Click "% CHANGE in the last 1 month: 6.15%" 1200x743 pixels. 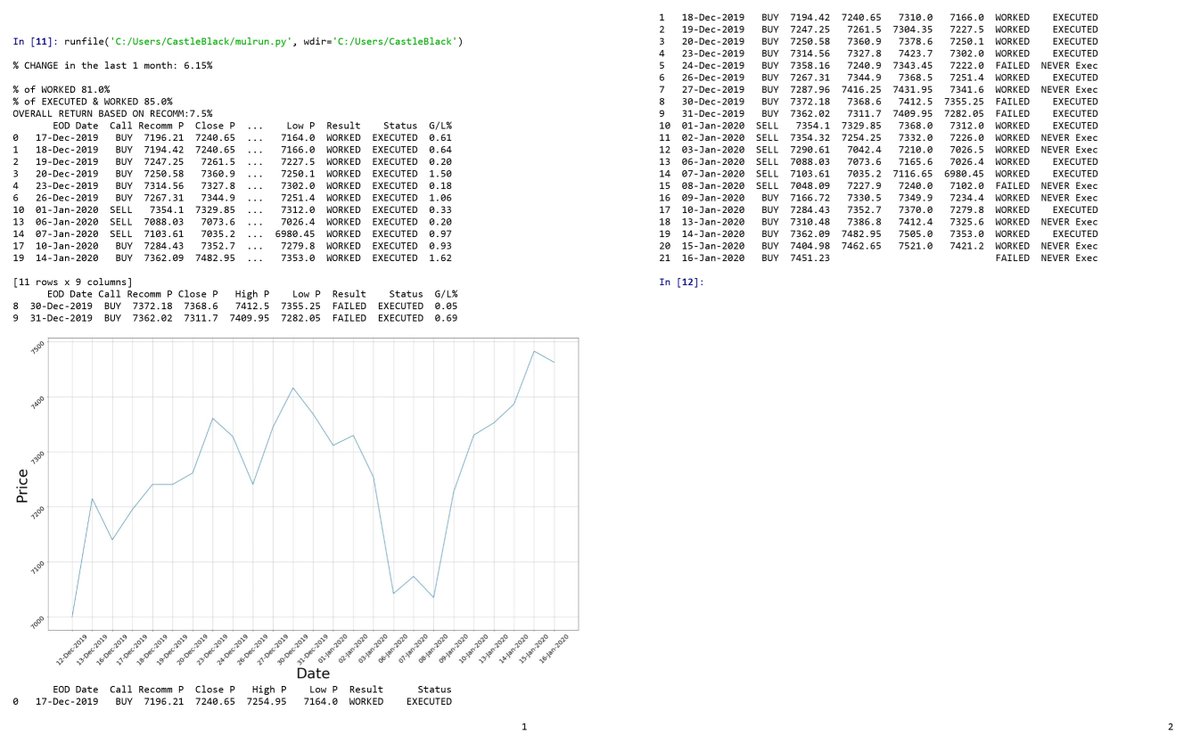(112, 65)
